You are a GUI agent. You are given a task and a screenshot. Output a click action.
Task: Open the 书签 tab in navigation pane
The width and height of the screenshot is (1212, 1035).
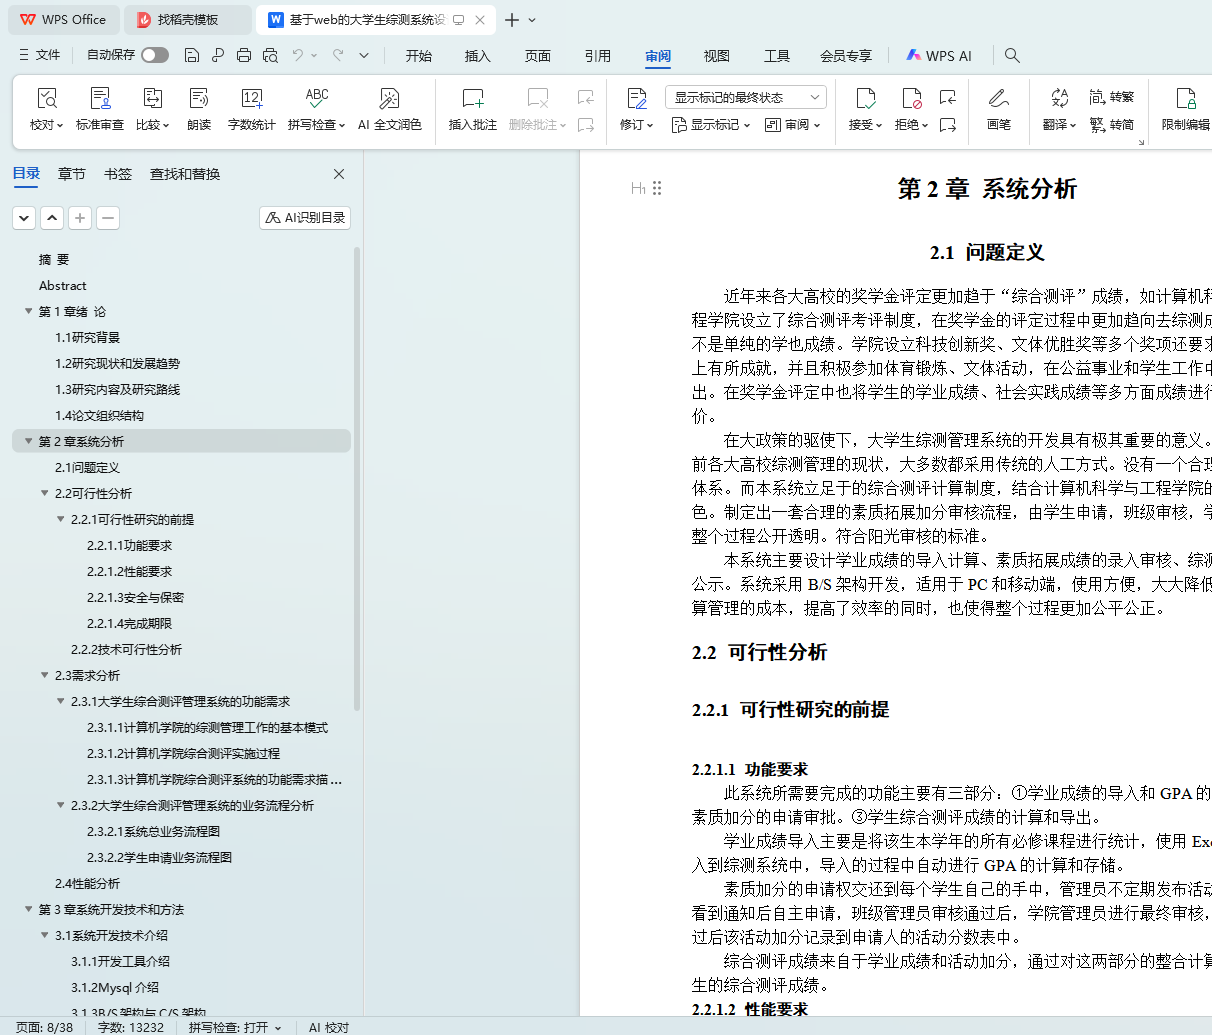point(118,174)
